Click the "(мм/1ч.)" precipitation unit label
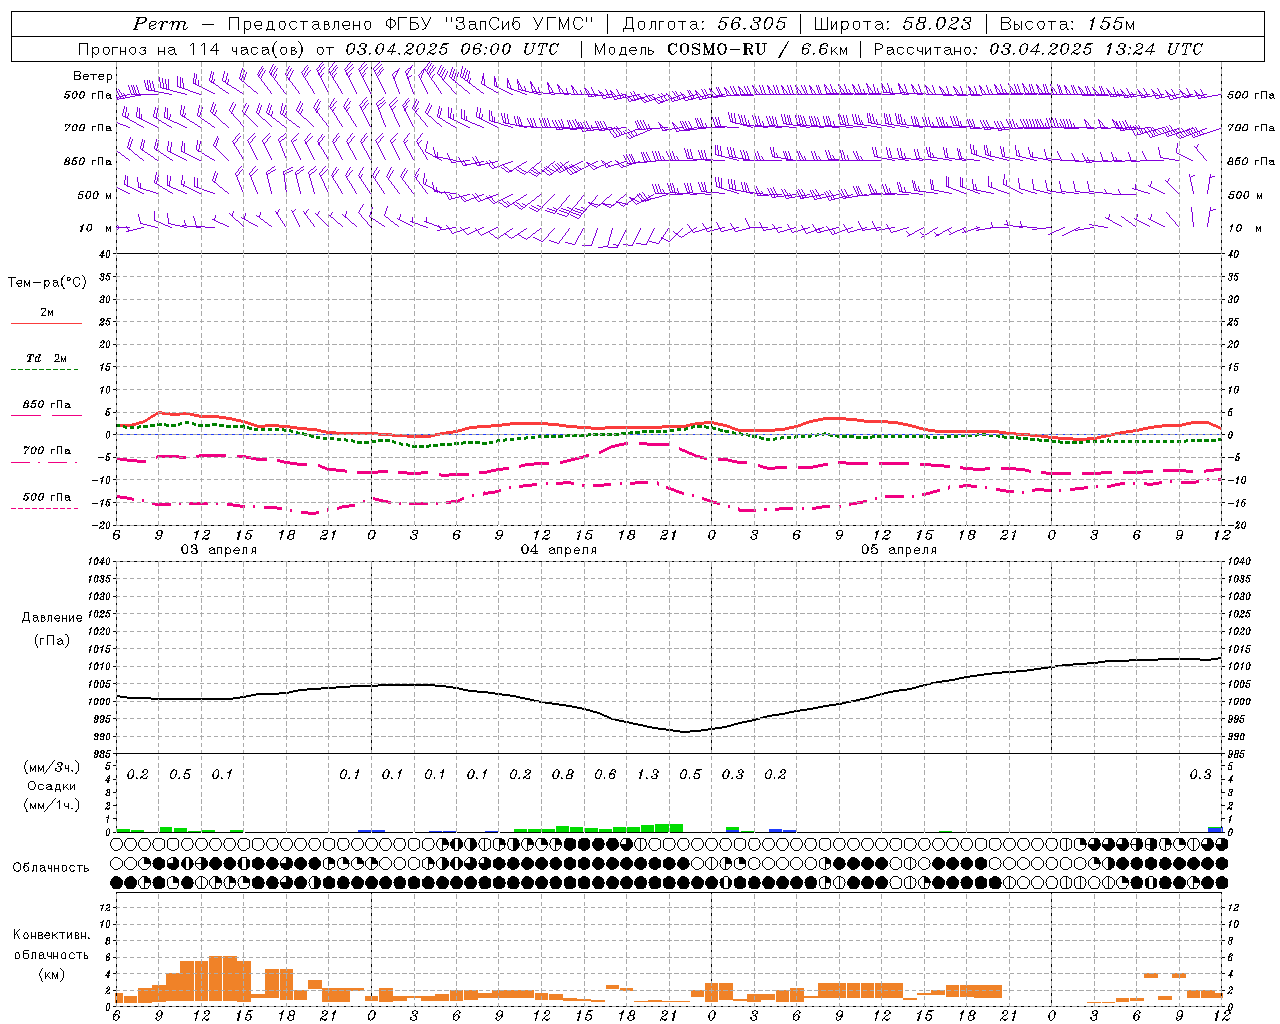1280x1024 pixels. 51,804
